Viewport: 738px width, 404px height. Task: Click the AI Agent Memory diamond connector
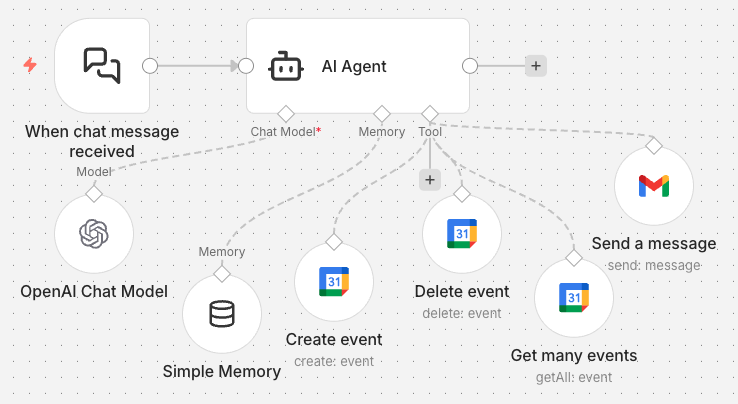[381, 112]
